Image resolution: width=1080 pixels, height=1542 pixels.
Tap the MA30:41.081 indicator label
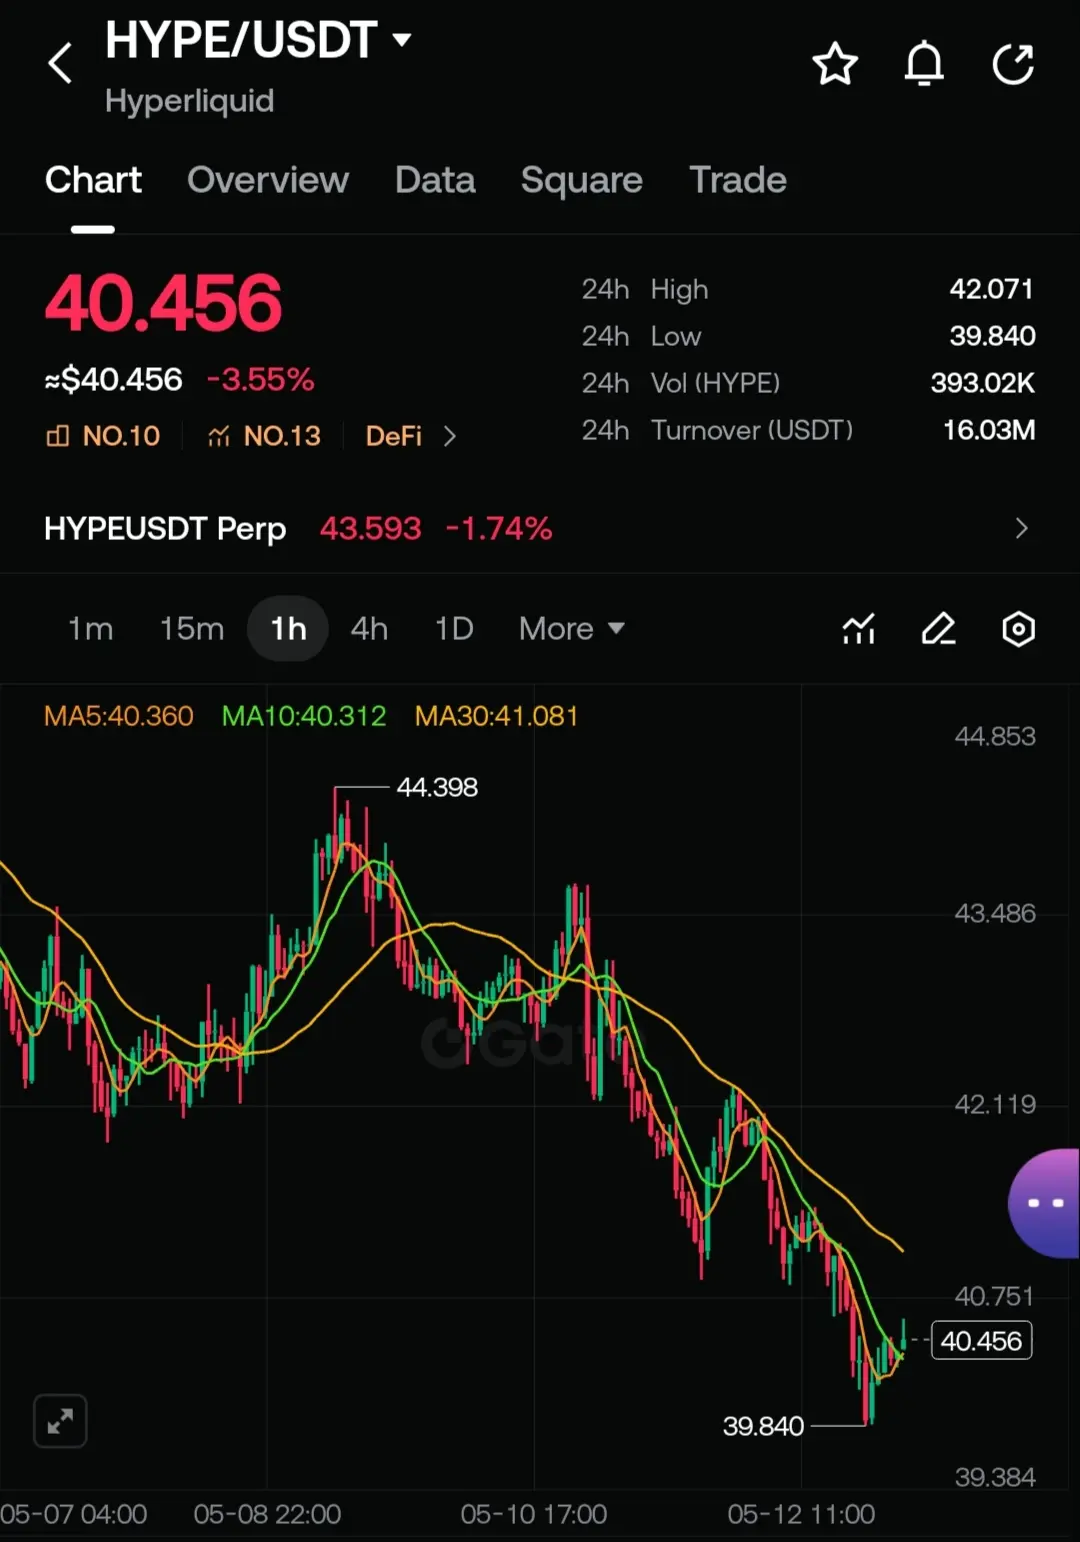(496, 716)
